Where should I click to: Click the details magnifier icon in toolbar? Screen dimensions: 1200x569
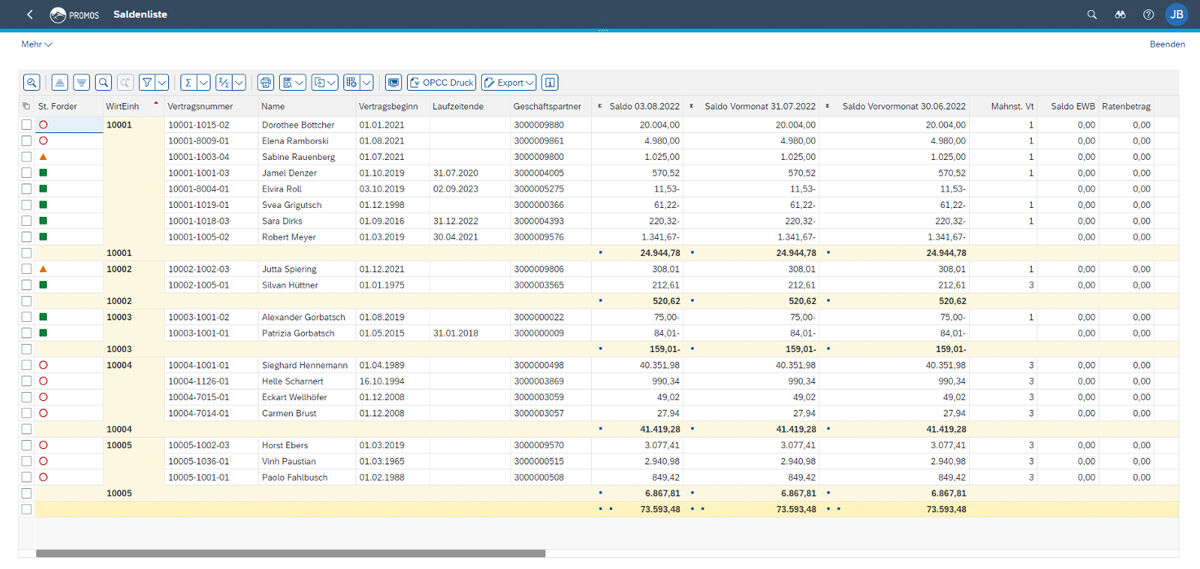pos(31,83)
